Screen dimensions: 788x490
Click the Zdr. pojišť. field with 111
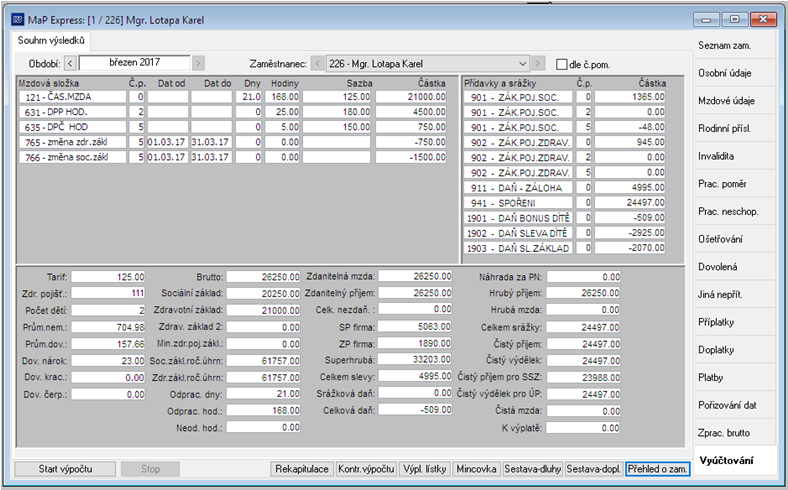coord(108,293)
